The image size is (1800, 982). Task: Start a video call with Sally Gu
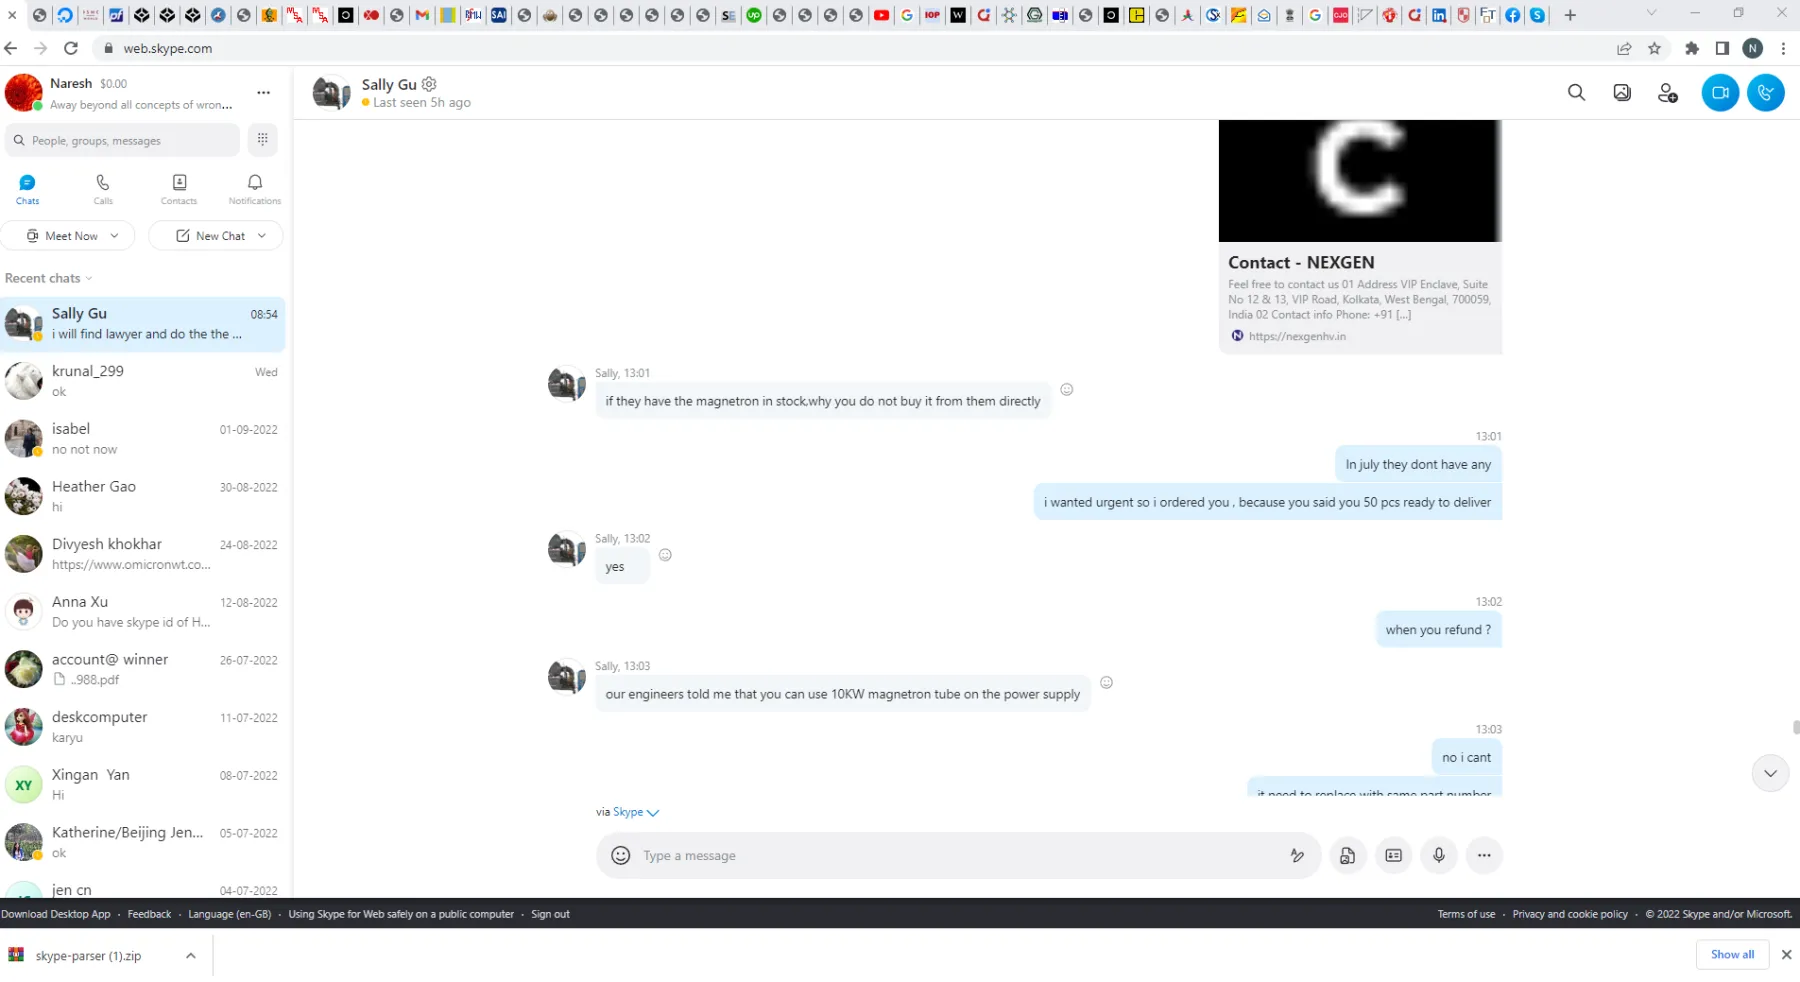click(x=1720, y=93)
